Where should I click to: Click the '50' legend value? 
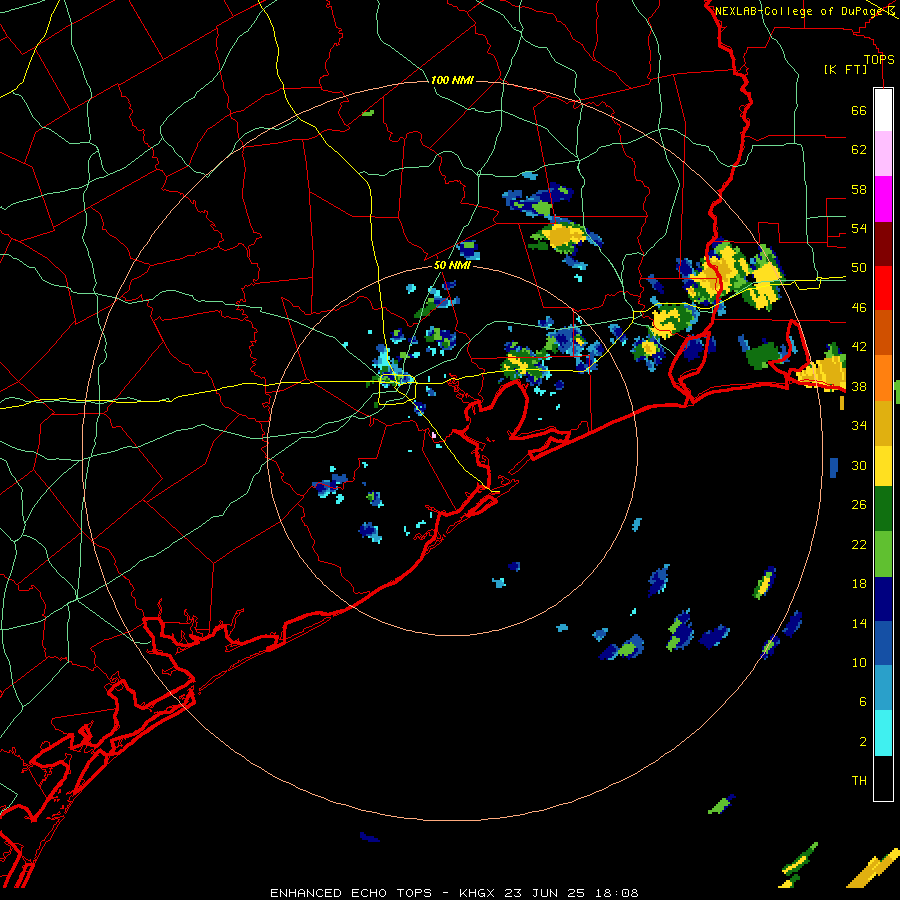[859, 268]
